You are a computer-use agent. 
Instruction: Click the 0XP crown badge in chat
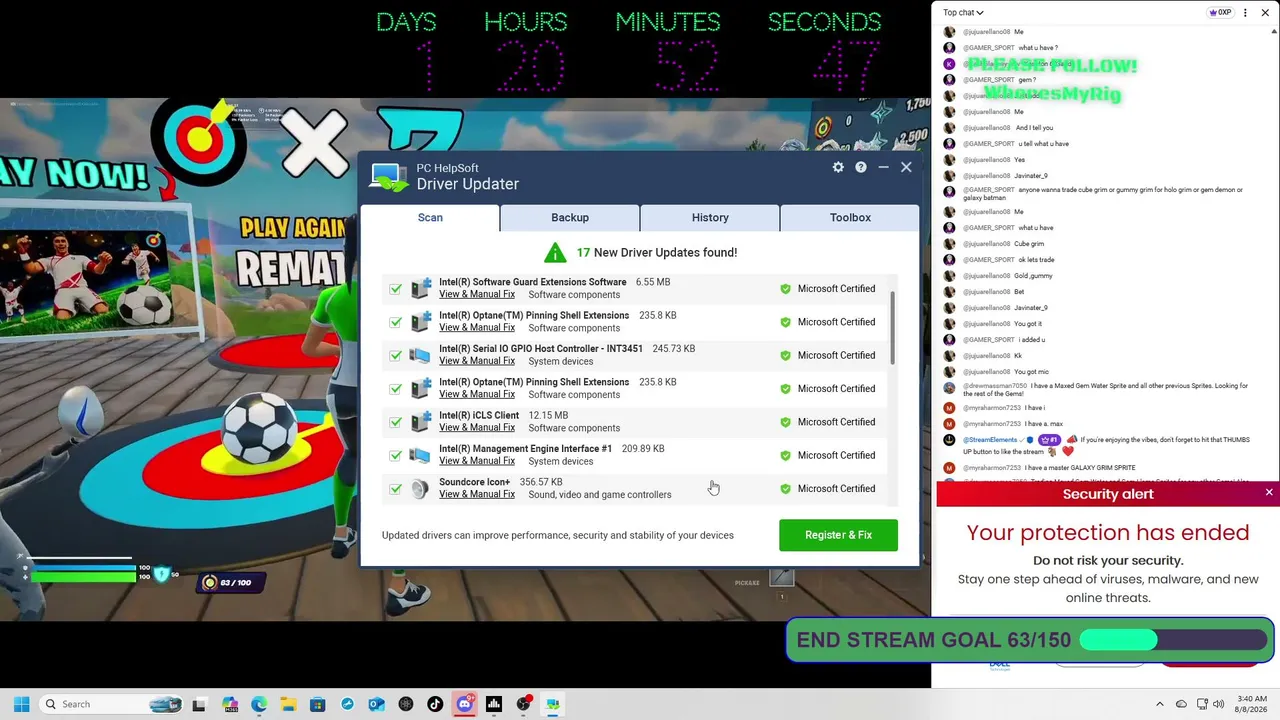point(1220,12)
